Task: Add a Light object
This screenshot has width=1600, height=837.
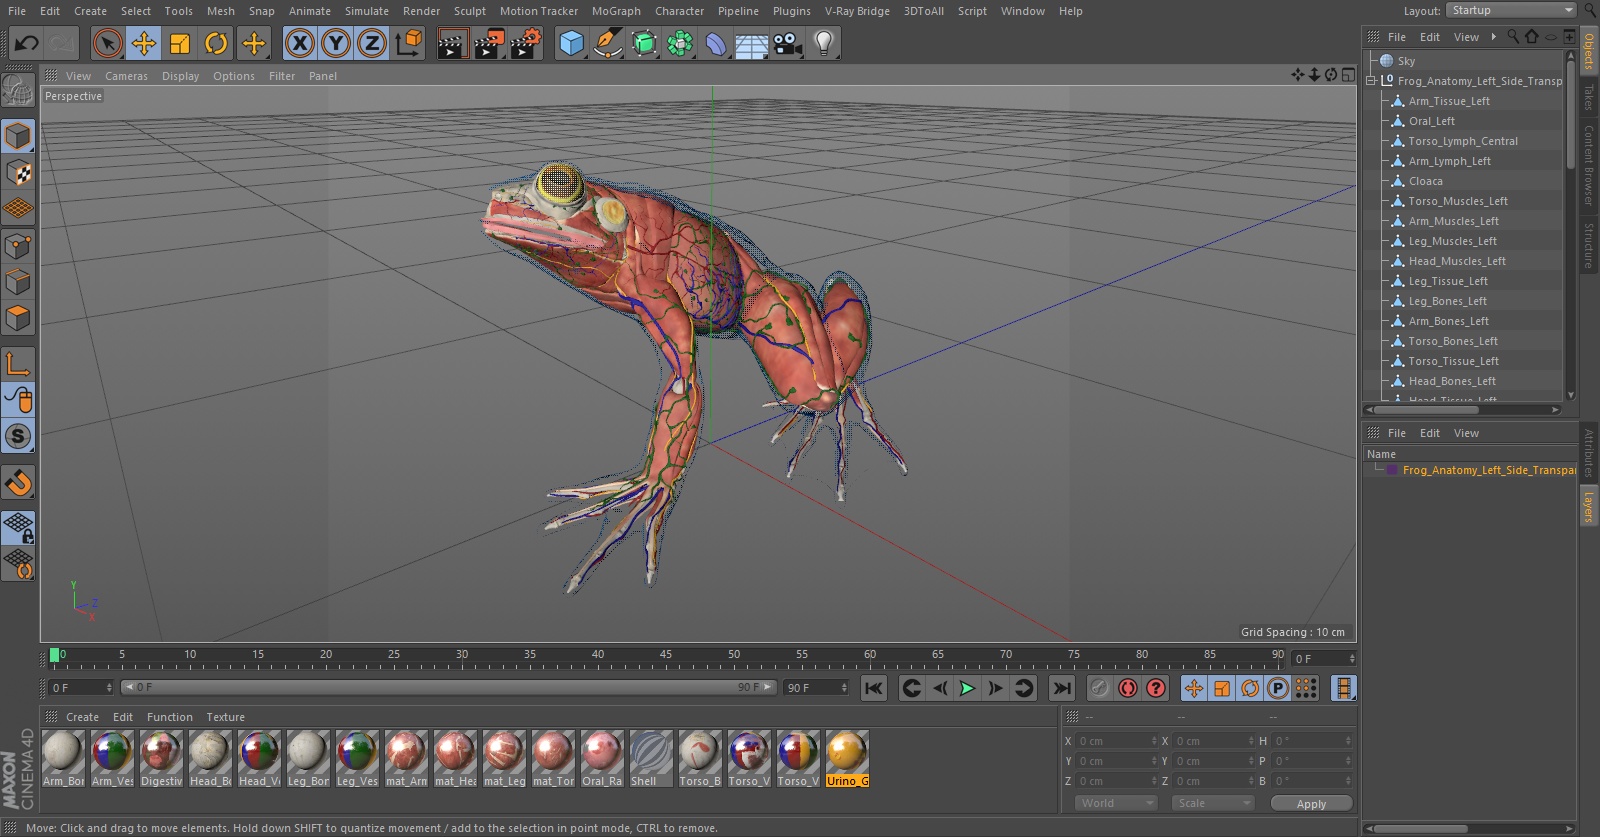Action: click(x=824, y=43)
